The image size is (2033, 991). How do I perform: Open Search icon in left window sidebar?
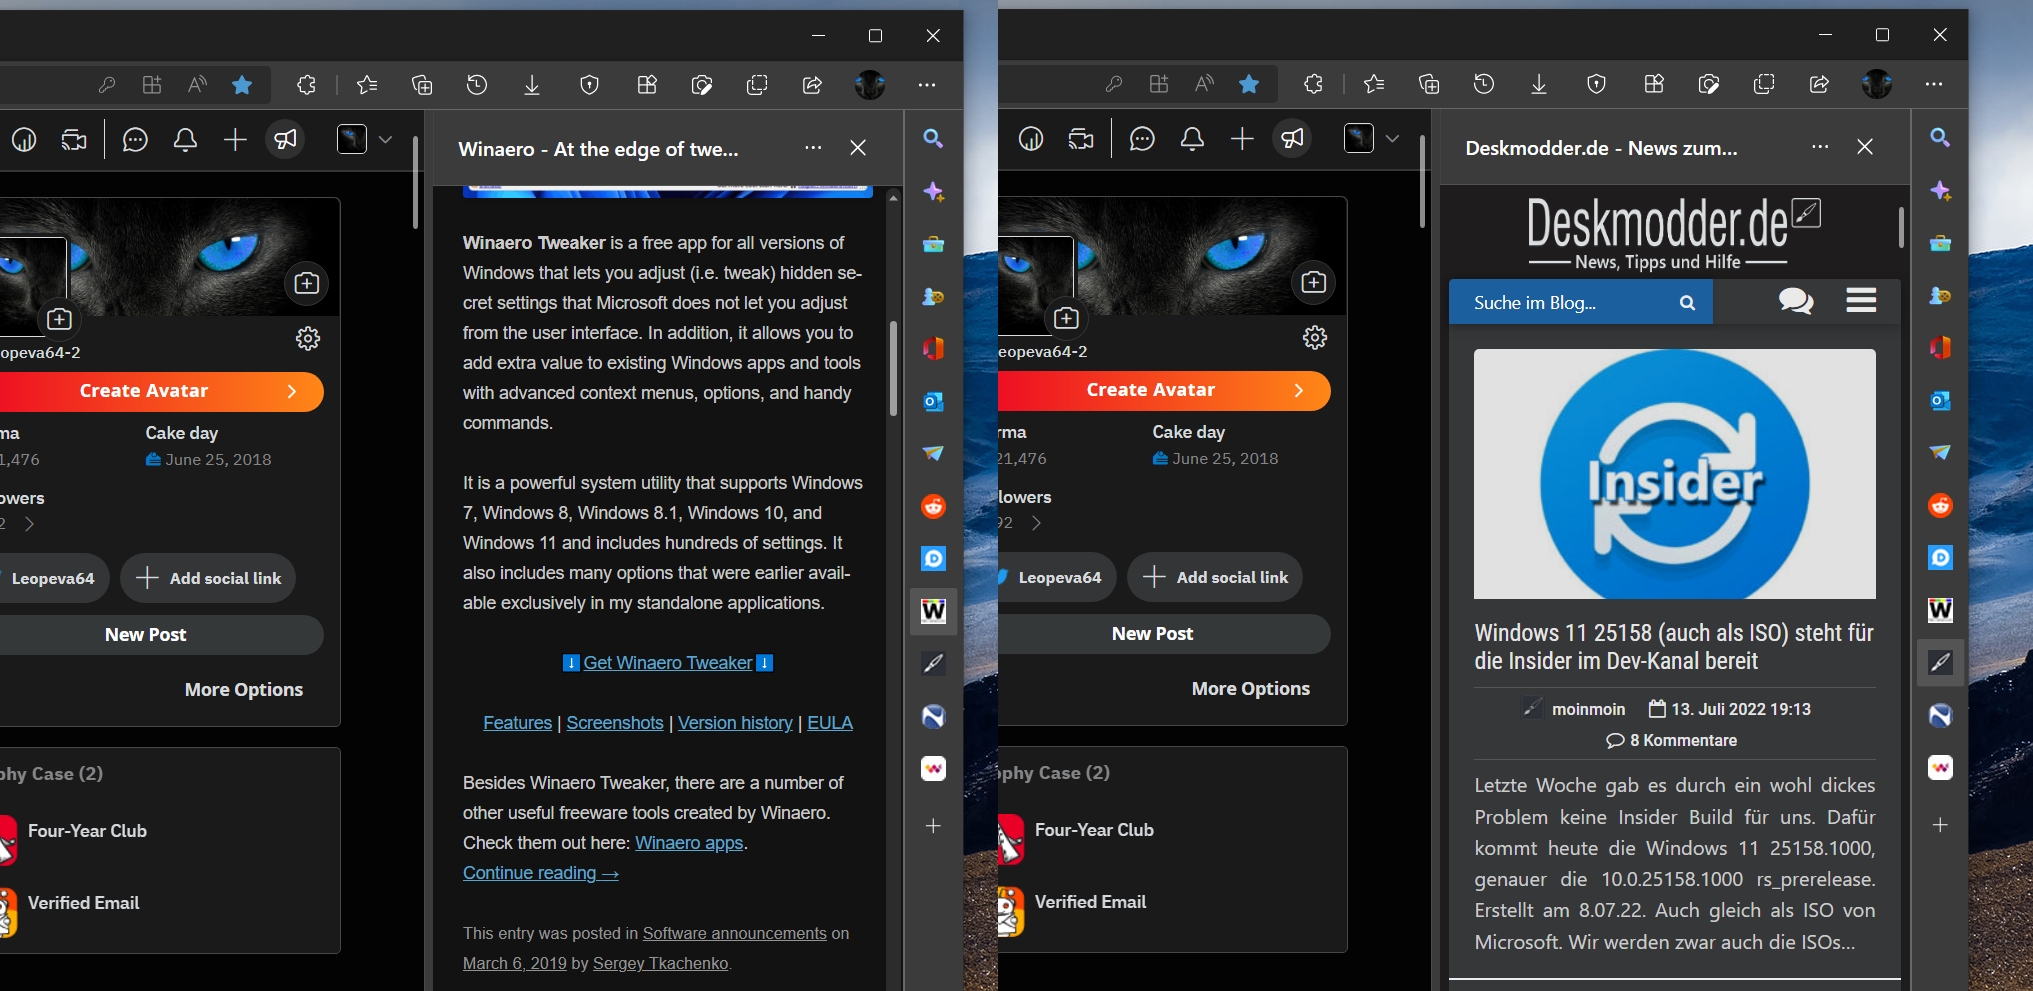click(933, 138)
